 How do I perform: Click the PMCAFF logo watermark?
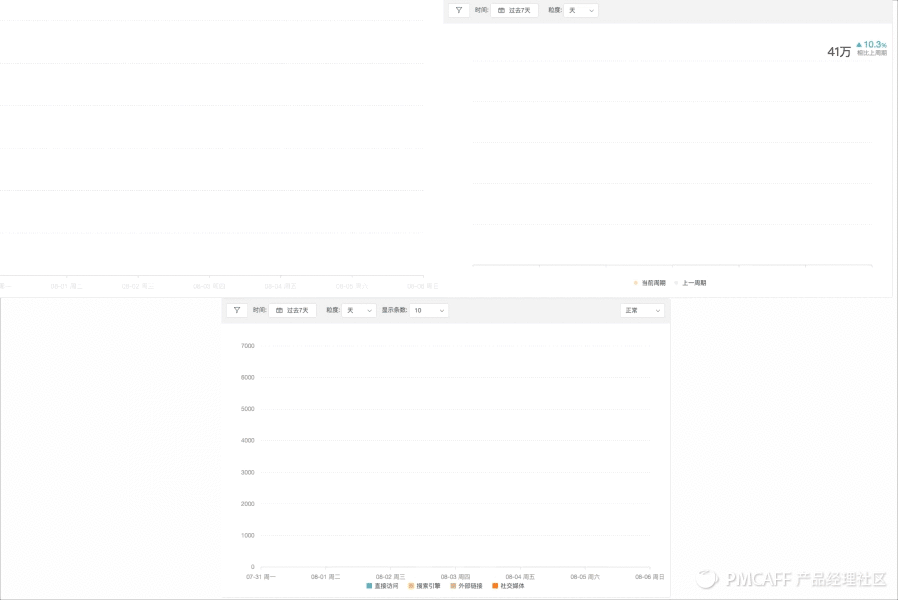coord(791,579)
